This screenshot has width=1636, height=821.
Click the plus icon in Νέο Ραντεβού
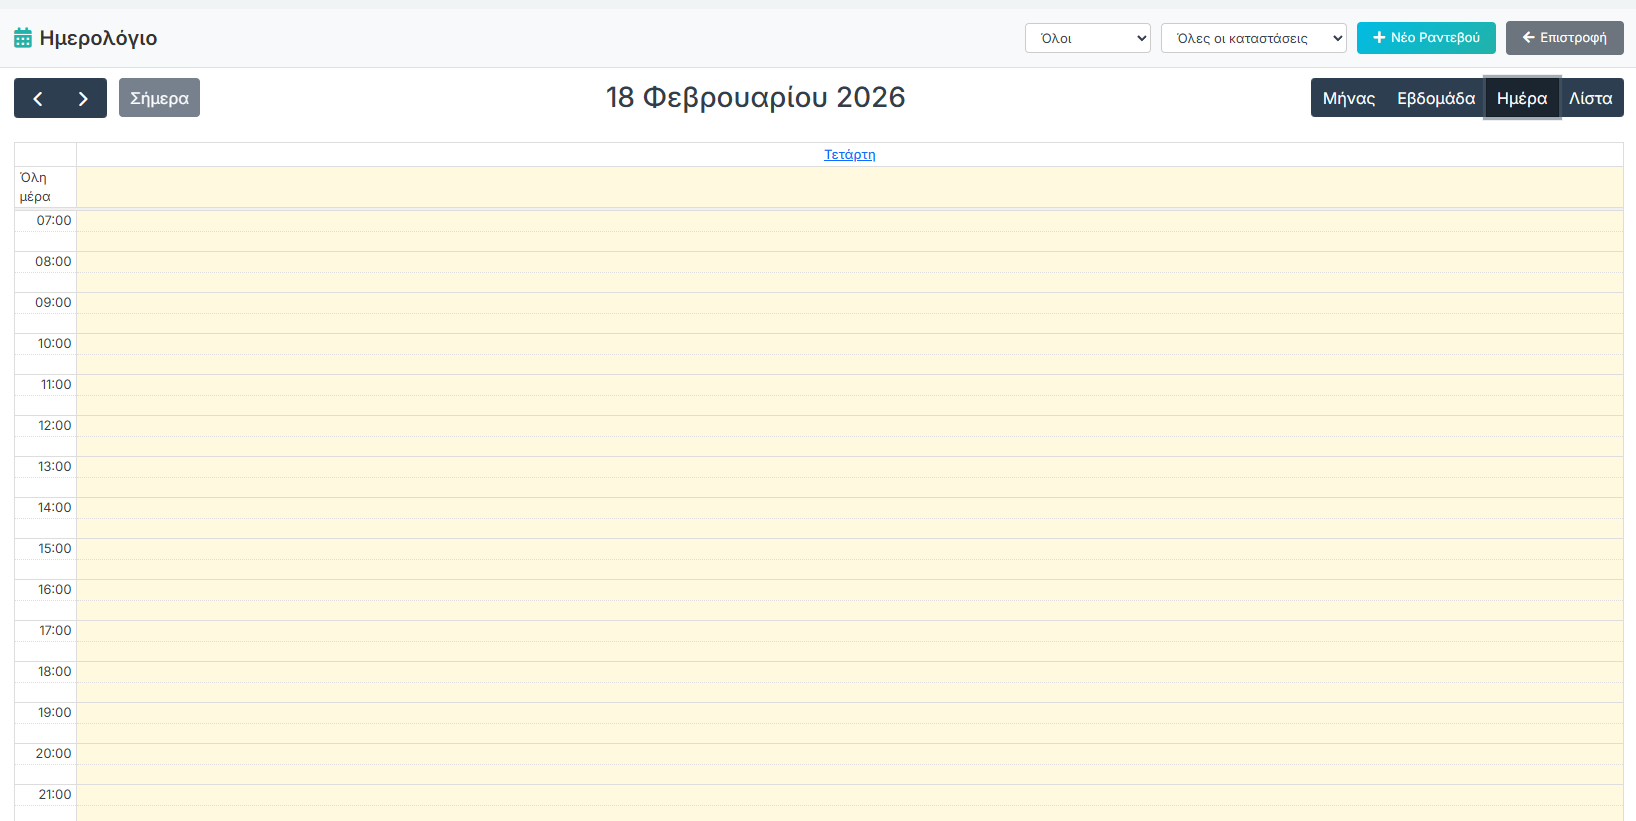(1379, 38)
